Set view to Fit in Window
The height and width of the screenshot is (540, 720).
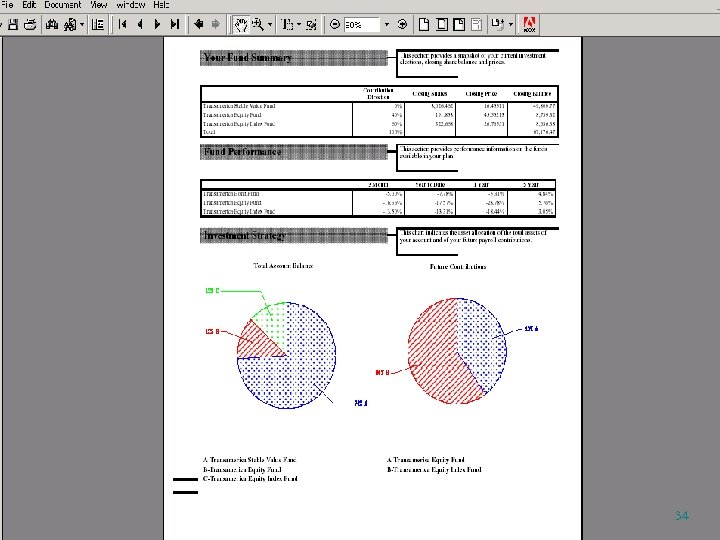coord(442,24)
